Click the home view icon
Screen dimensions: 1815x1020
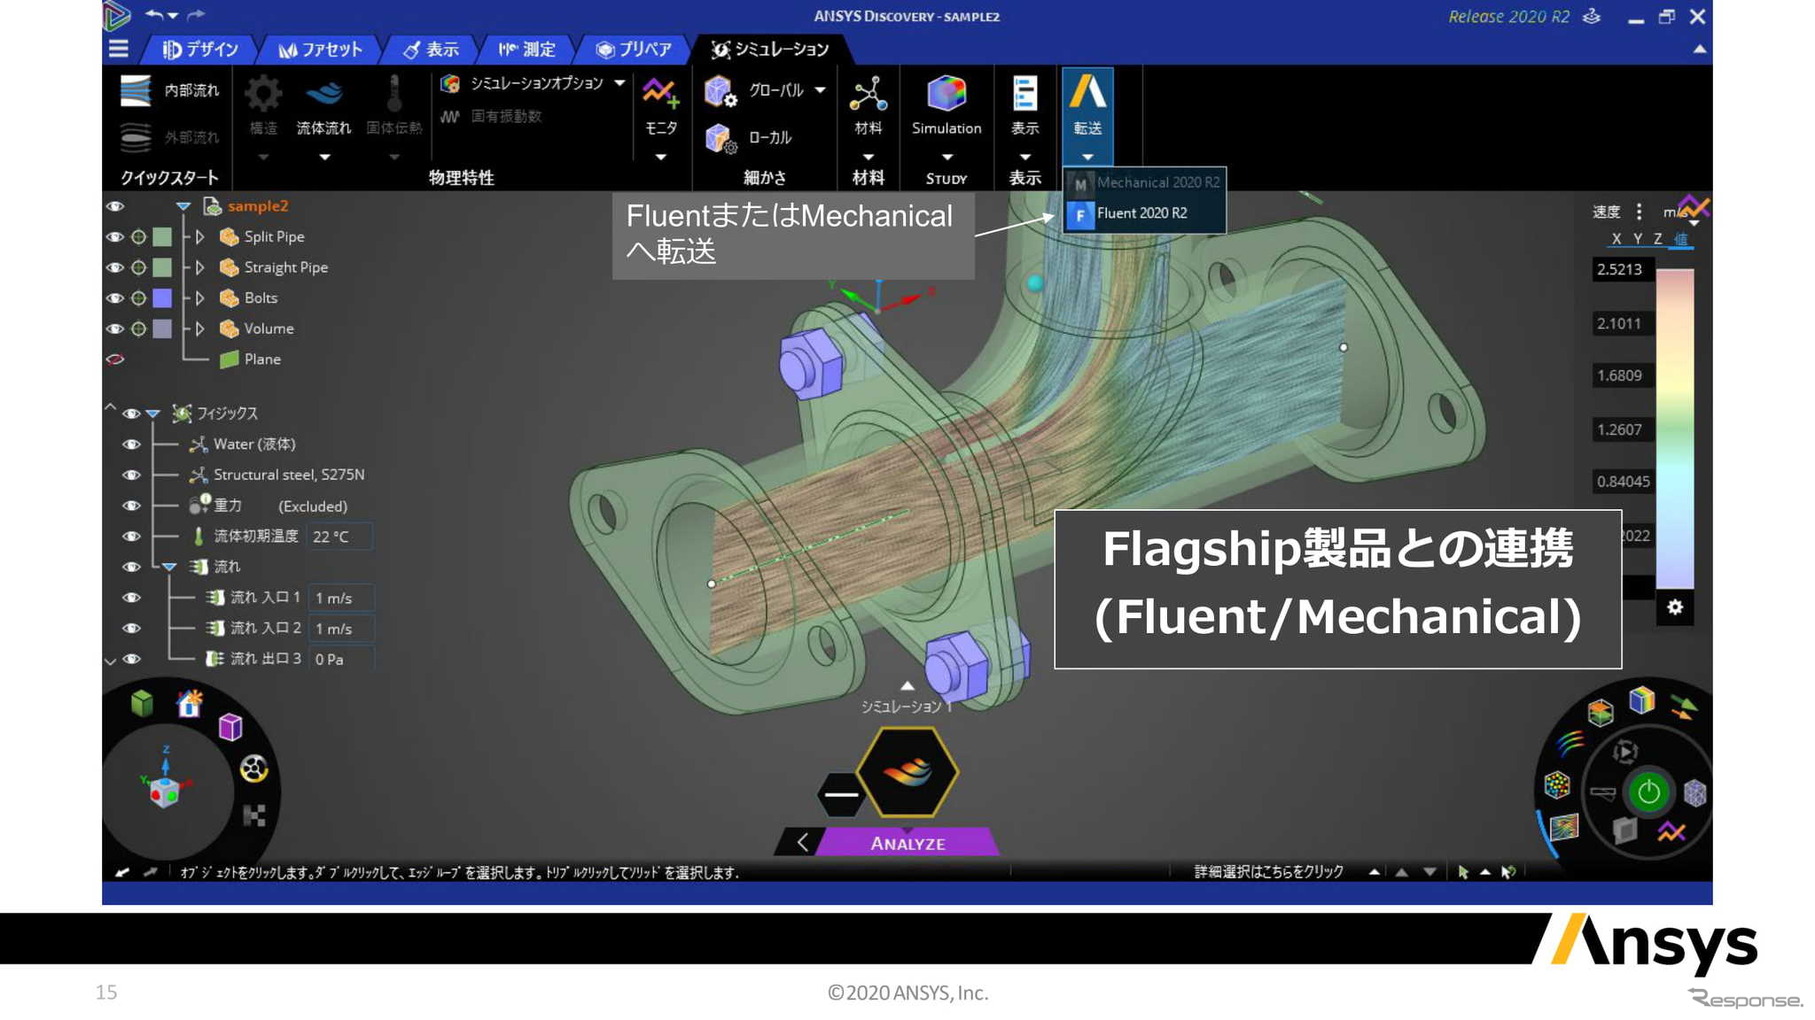[189, 704]
